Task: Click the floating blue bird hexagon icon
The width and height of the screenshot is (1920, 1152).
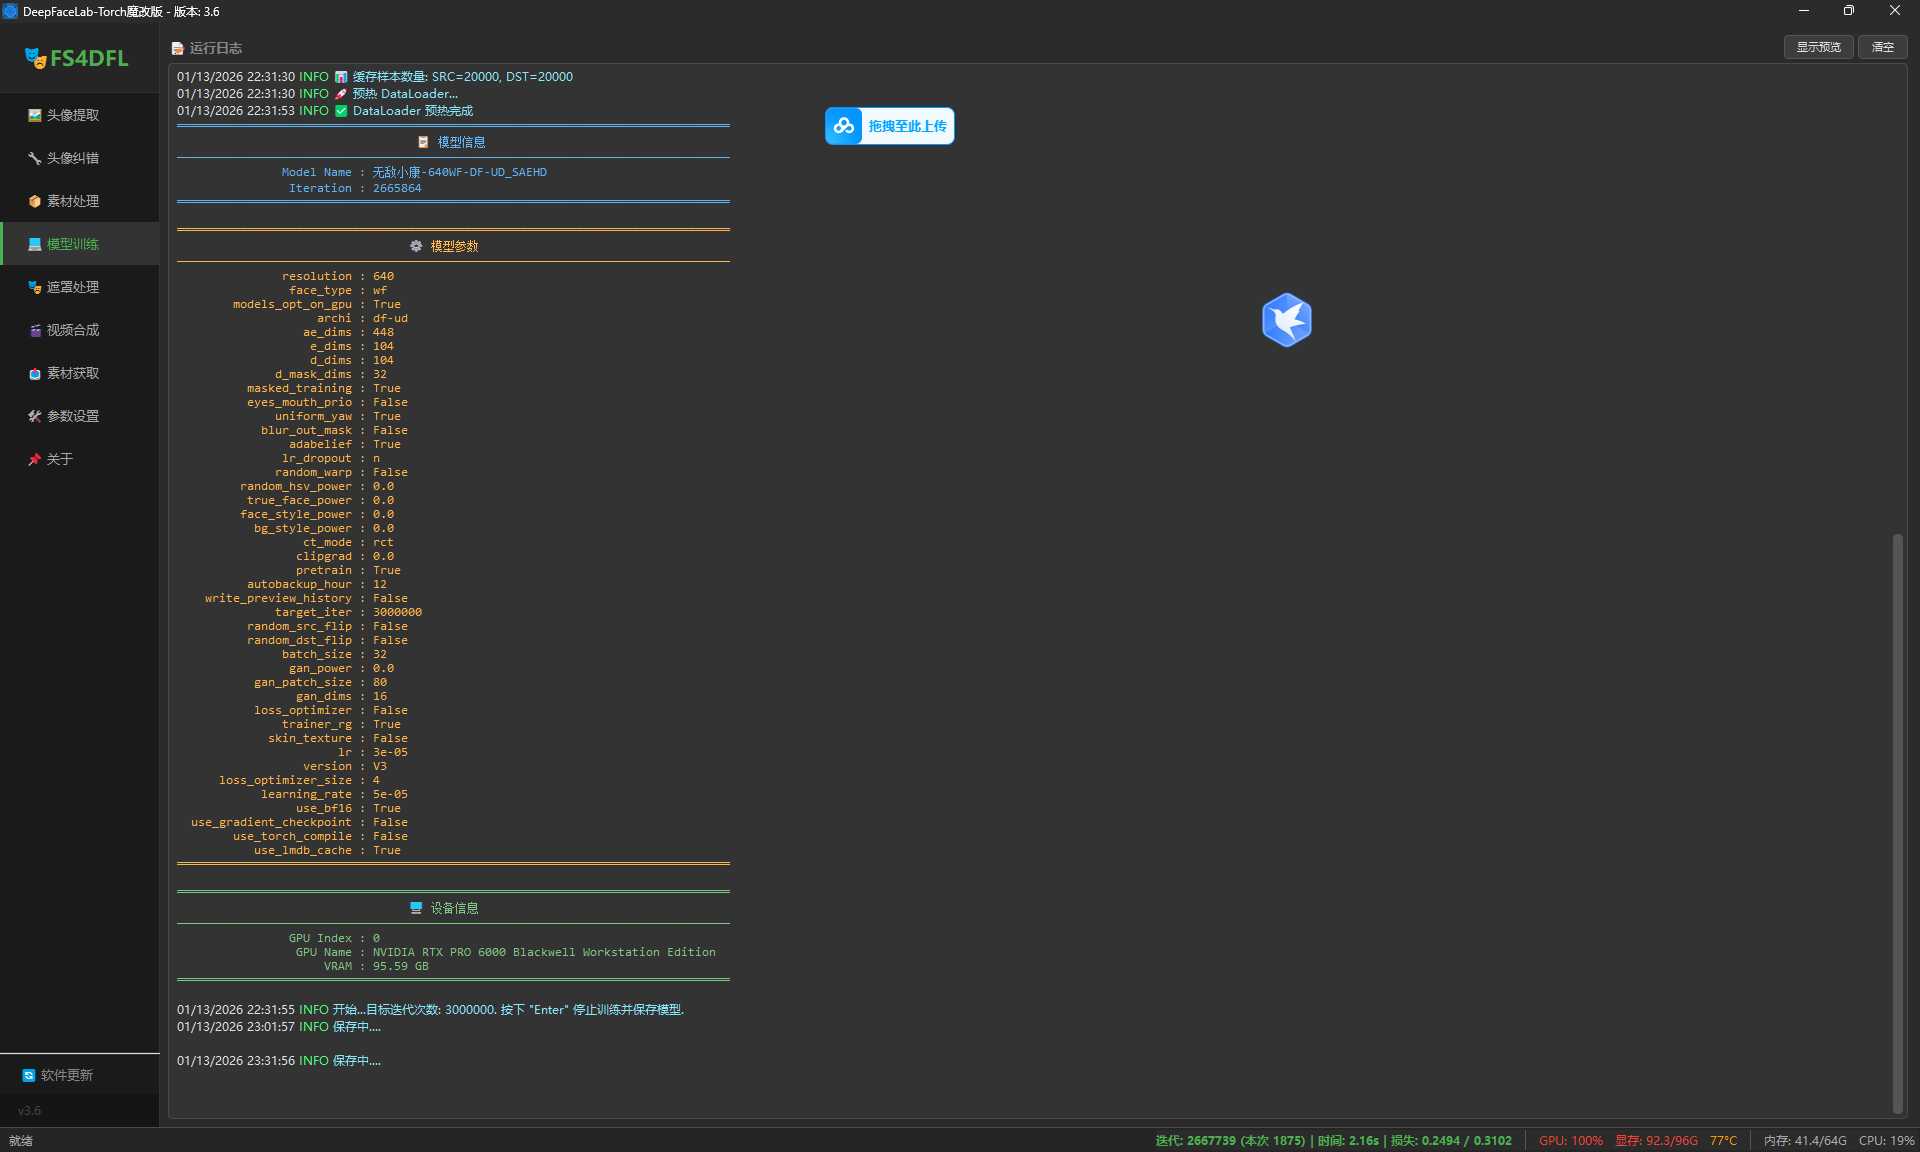Action: coord(1286,320)
